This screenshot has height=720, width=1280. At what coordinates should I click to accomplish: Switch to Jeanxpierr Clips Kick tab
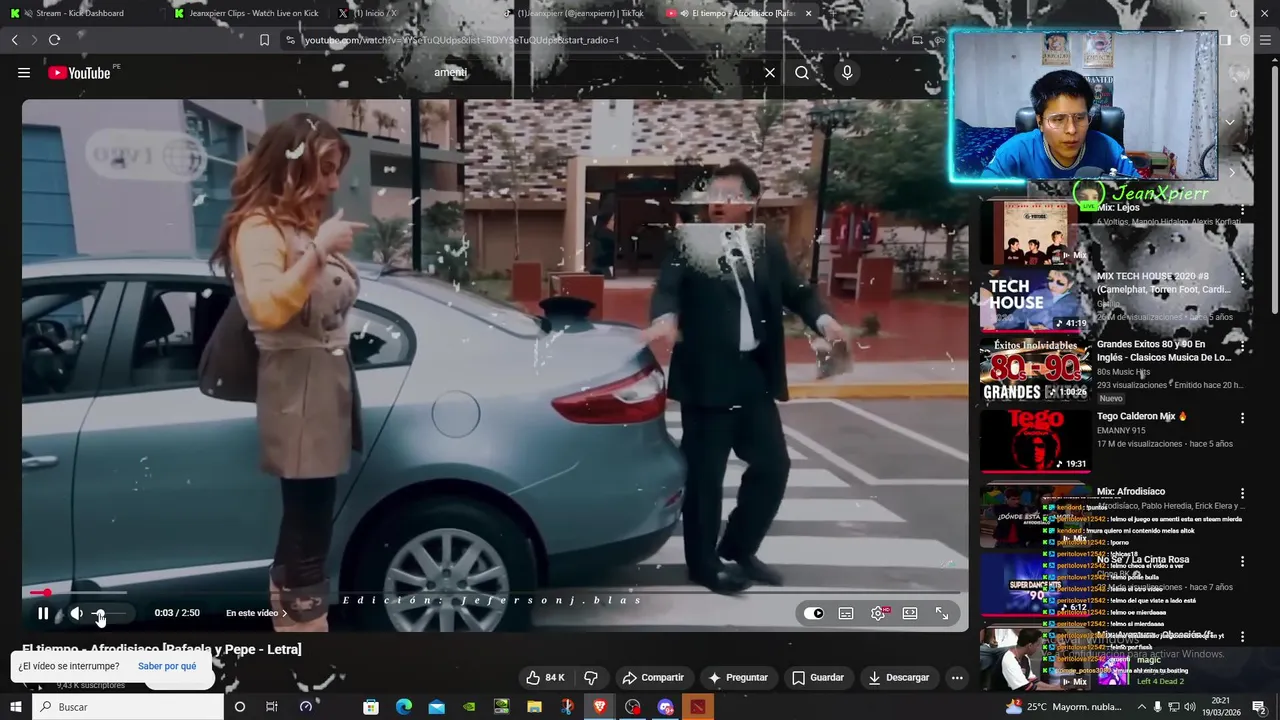click(x=247, y=13)
